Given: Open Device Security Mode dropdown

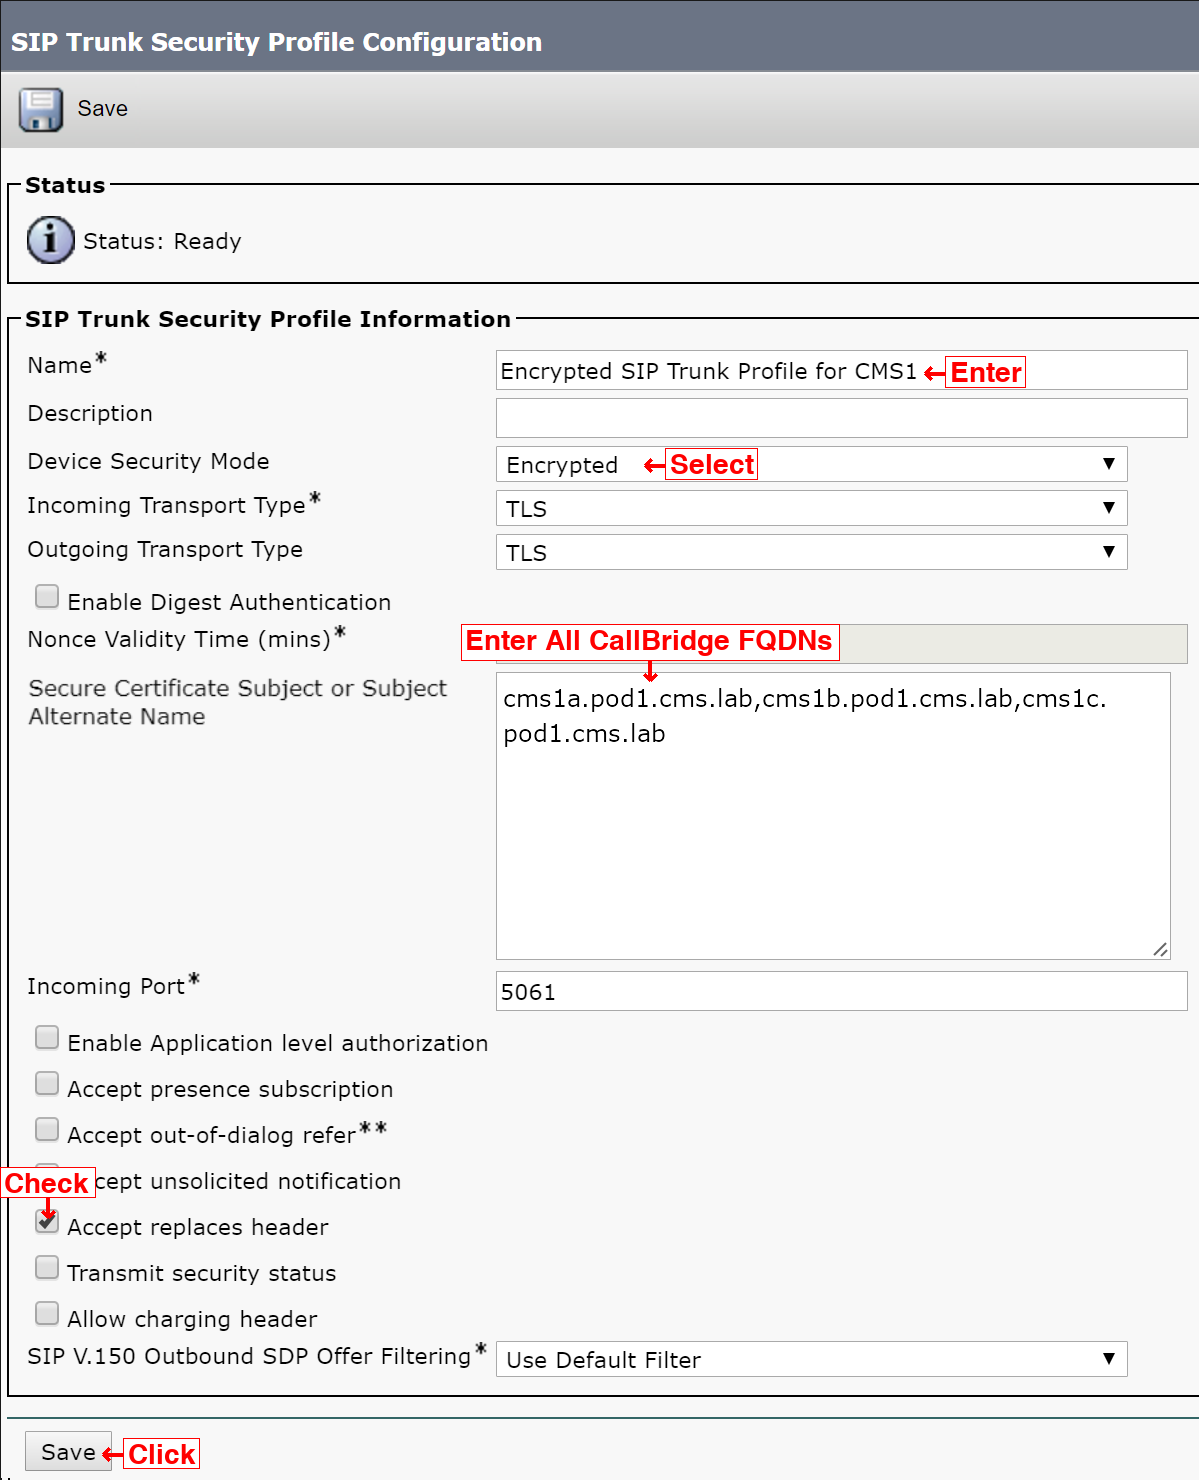Looking at the screenshot, I should click(x=811, y=464).
